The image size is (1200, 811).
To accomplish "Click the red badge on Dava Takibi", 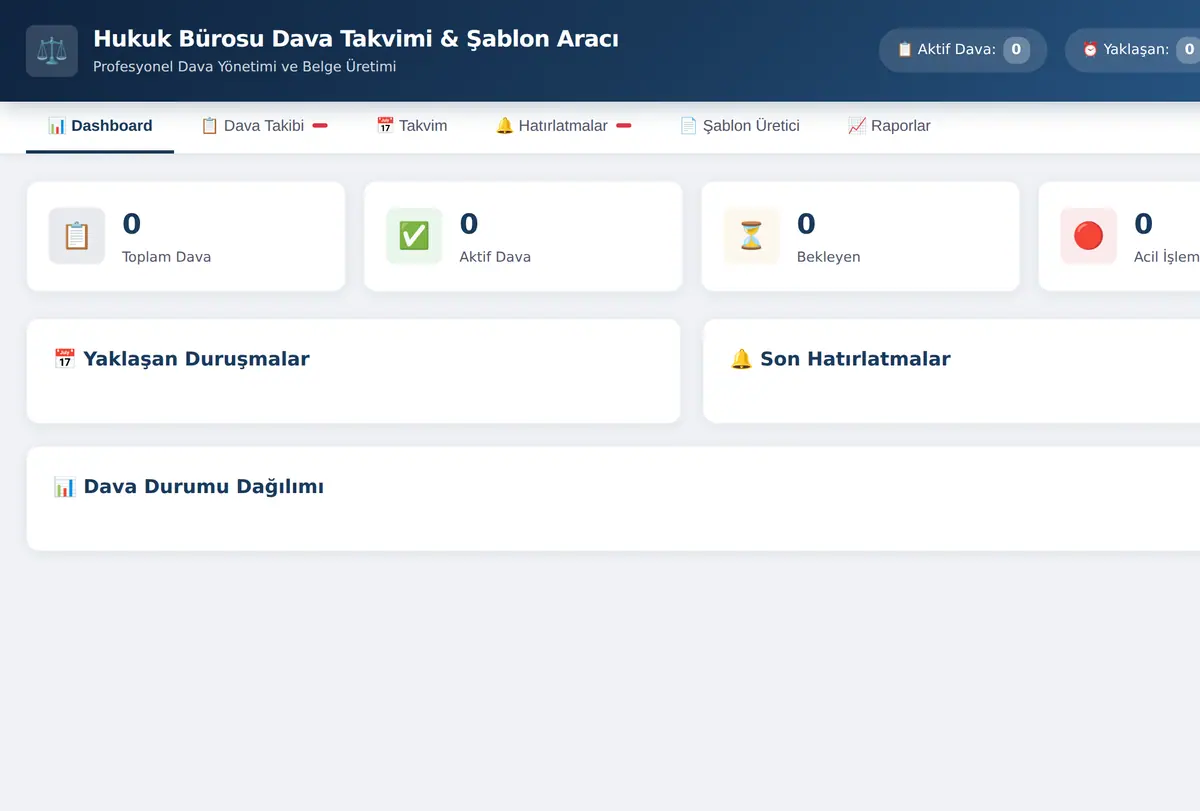I will point(320,126).
